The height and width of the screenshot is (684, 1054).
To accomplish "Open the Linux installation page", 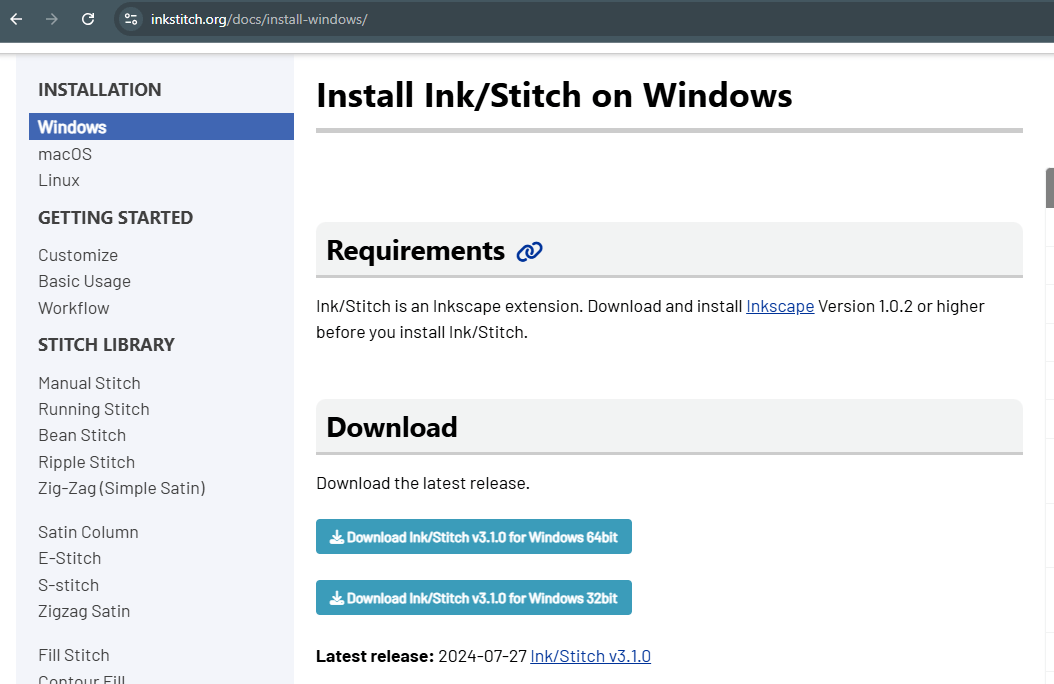I will point(58,180).
